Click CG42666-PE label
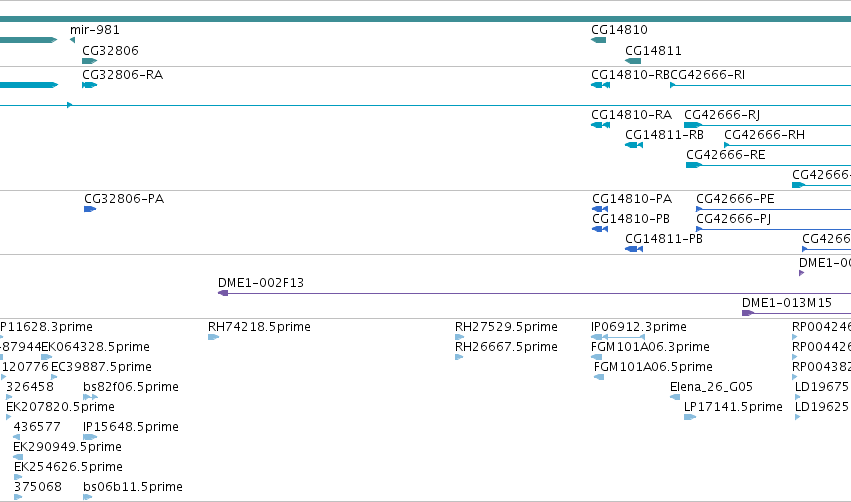The width and height of the screenshot is (851, 502). pos(735,199)
